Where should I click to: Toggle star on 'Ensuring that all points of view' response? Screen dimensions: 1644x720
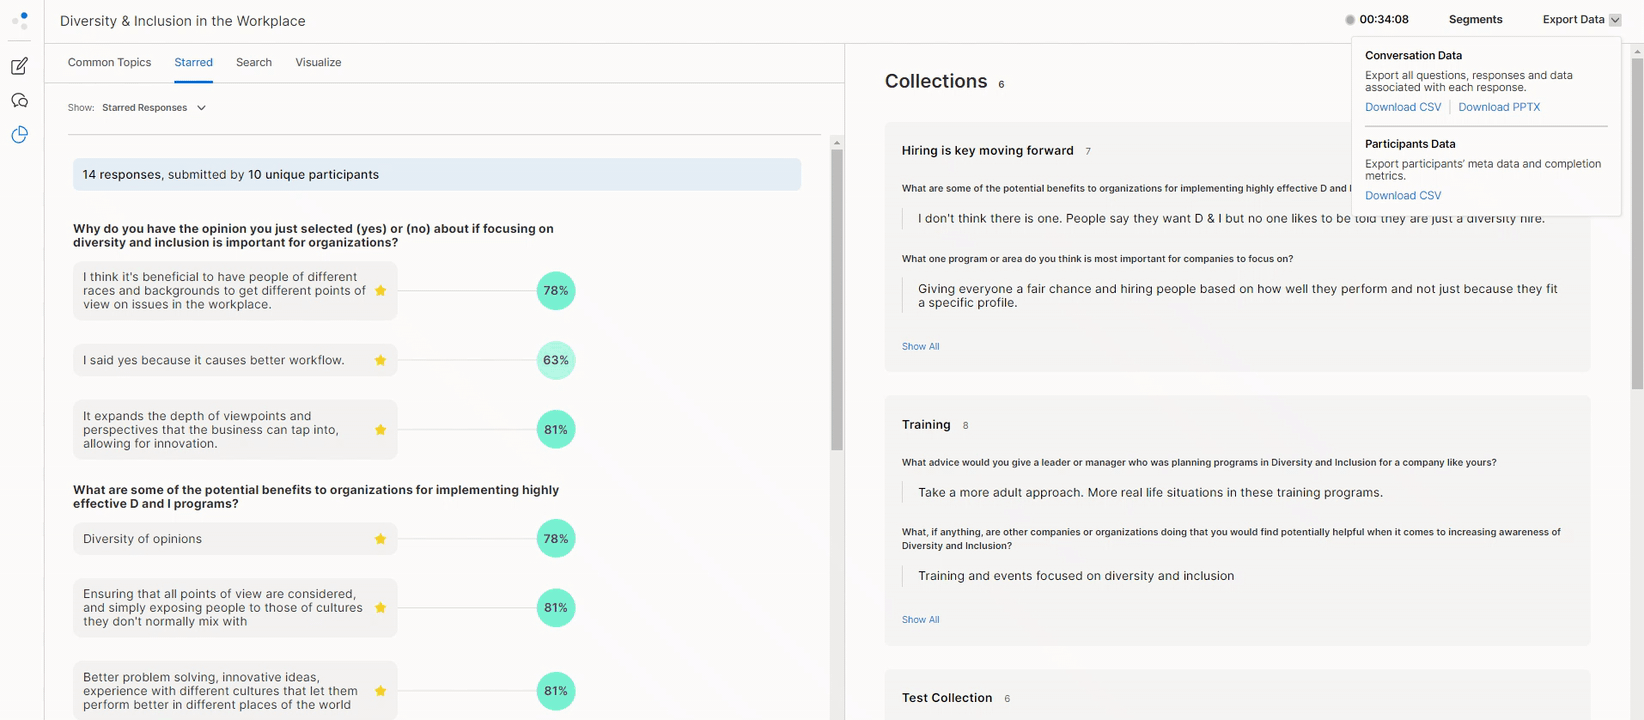[380, 608]
